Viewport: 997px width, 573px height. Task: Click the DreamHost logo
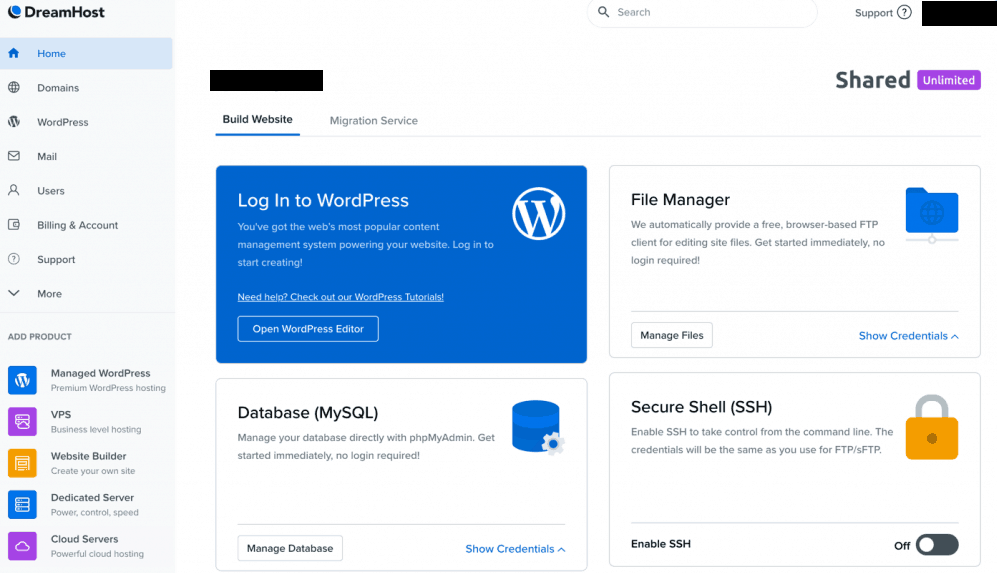pyautogui.click(x=56, y=11)
